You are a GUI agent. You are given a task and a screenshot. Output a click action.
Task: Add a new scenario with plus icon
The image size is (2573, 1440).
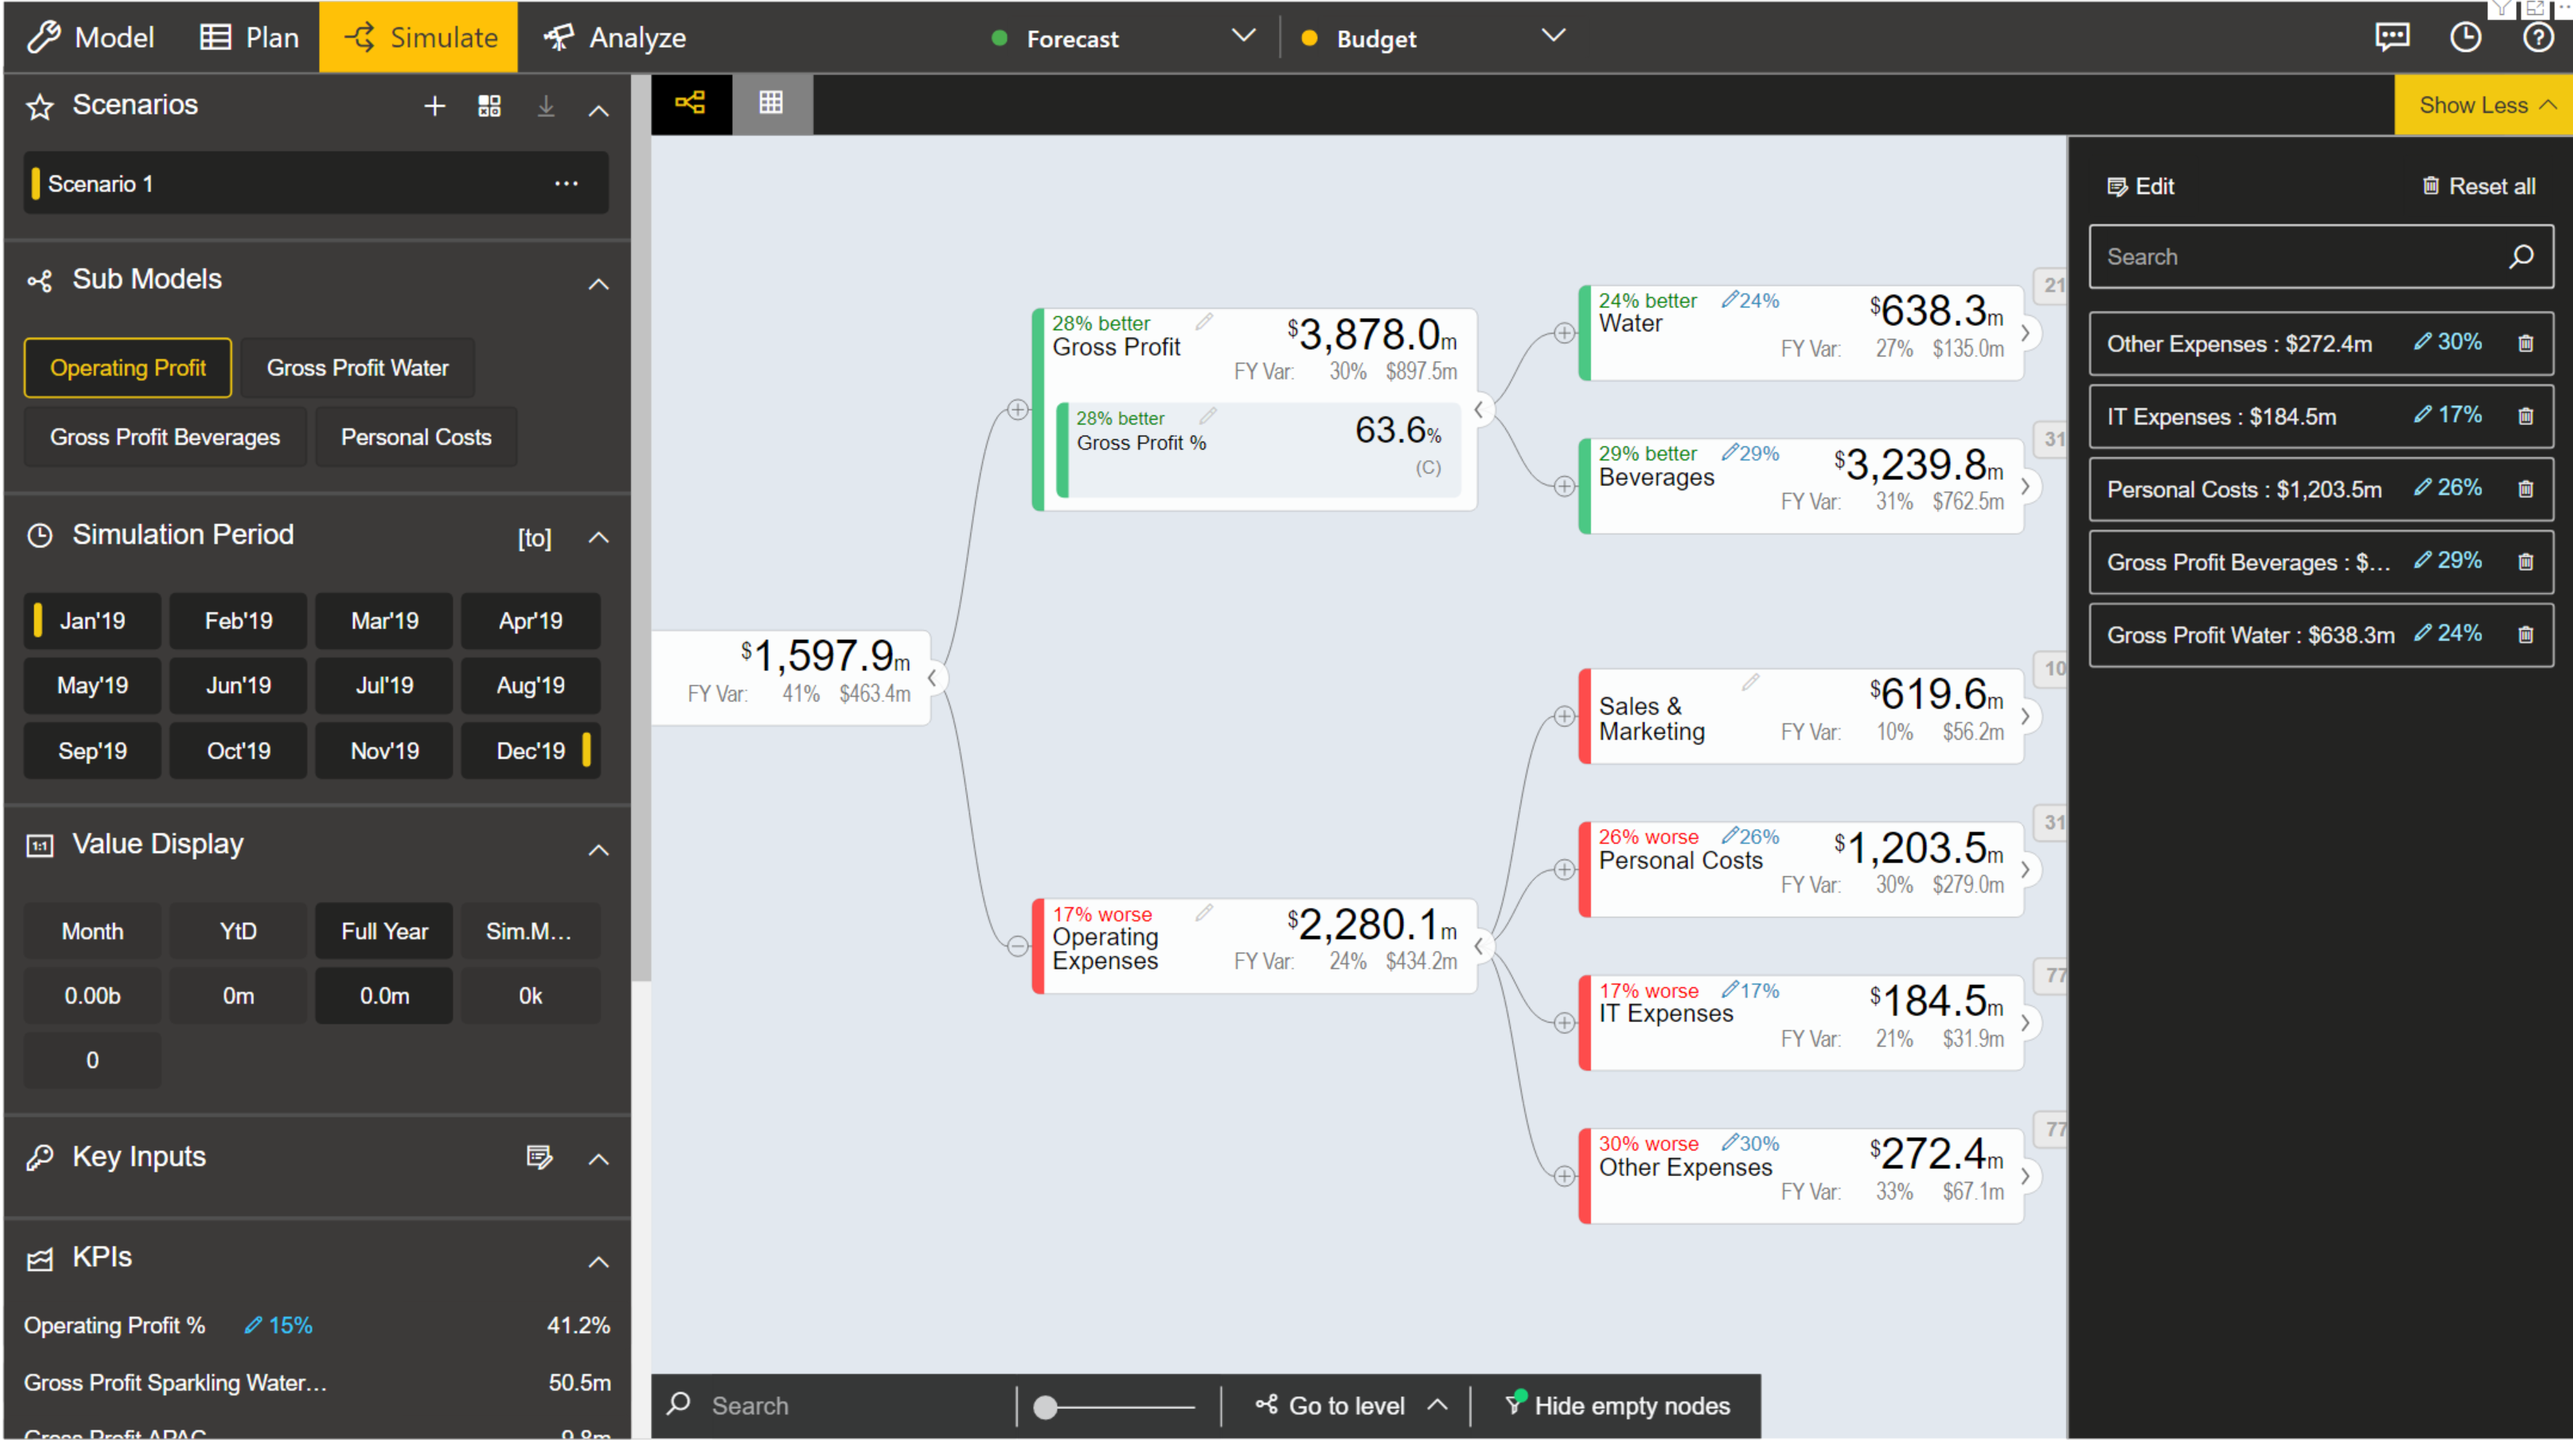point(434,106)
